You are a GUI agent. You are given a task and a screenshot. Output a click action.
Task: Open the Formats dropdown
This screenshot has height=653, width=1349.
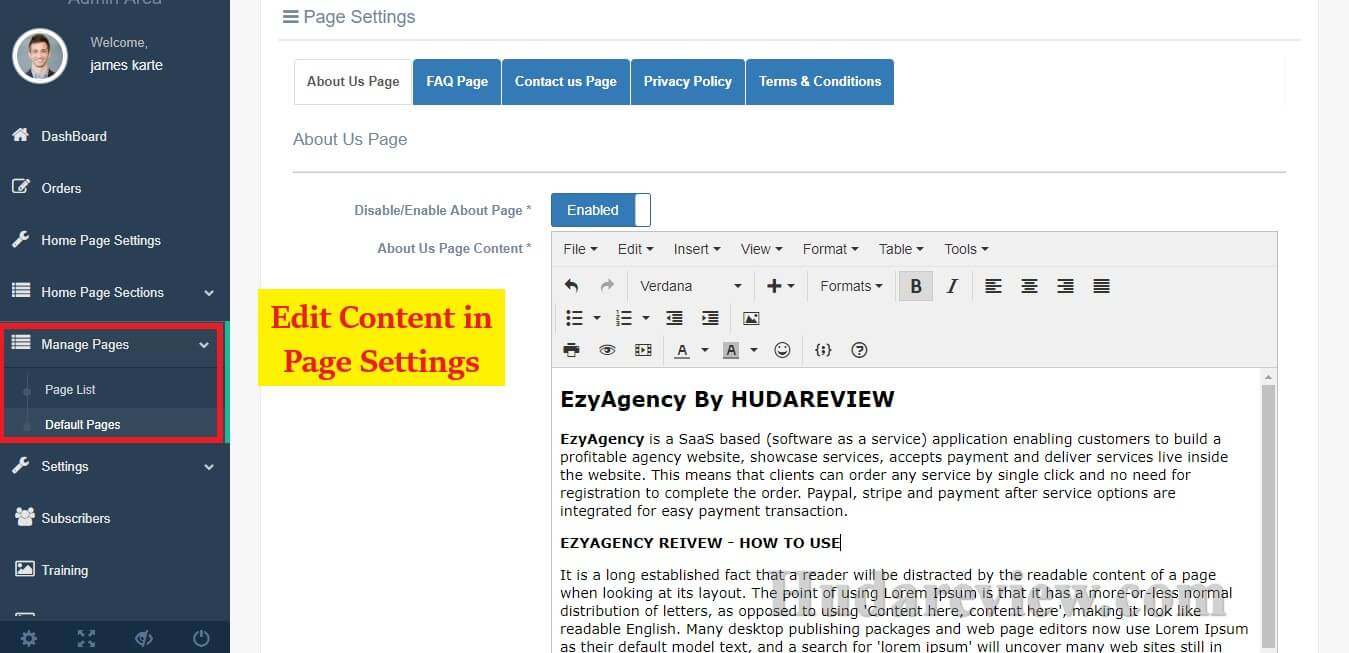tap(851, 286)
